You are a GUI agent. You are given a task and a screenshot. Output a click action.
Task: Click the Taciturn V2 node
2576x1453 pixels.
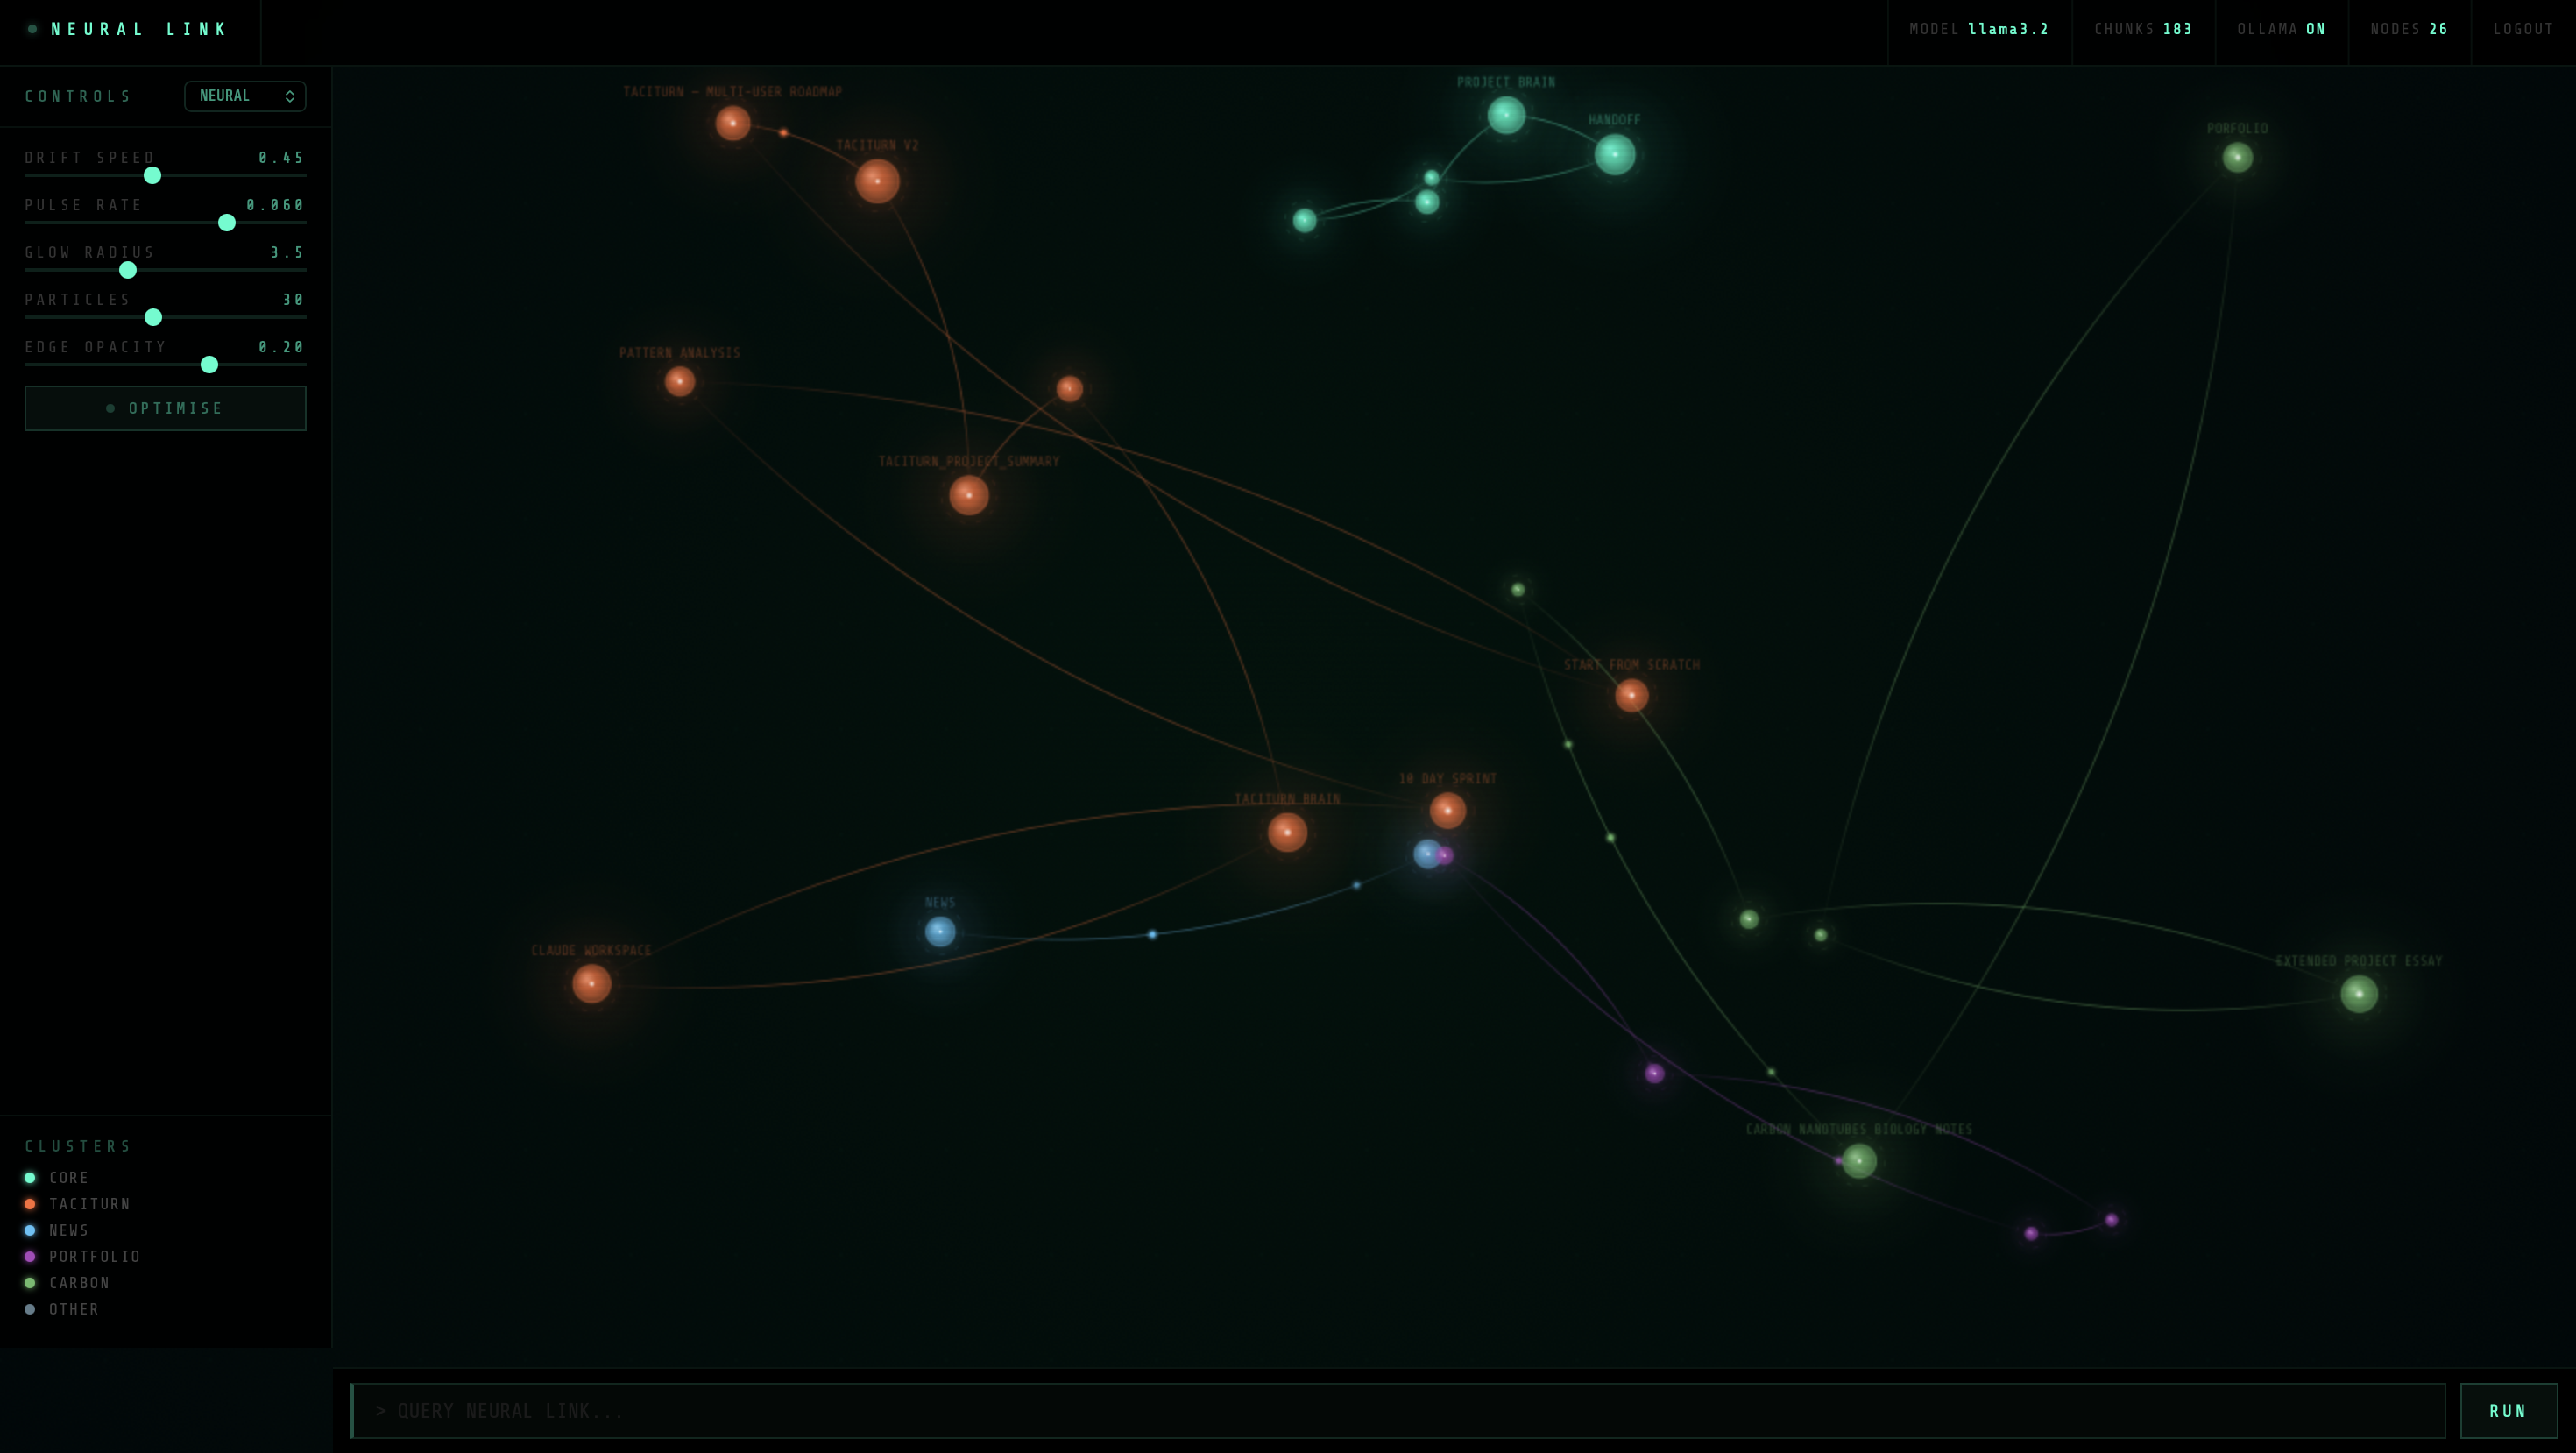(x=877, y=181)
